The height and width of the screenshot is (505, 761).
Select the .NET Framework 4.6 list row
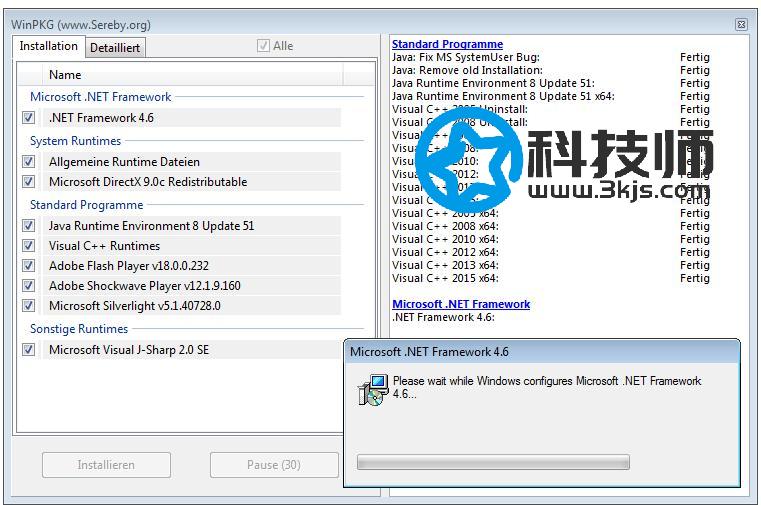192,117
